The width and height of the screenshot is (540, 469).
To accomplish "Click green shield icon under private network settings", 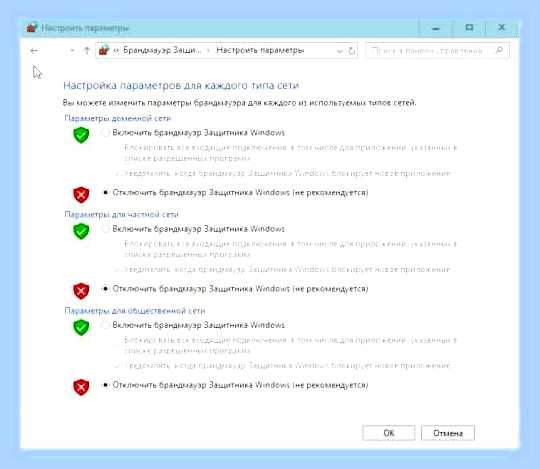I will [81, 231].
